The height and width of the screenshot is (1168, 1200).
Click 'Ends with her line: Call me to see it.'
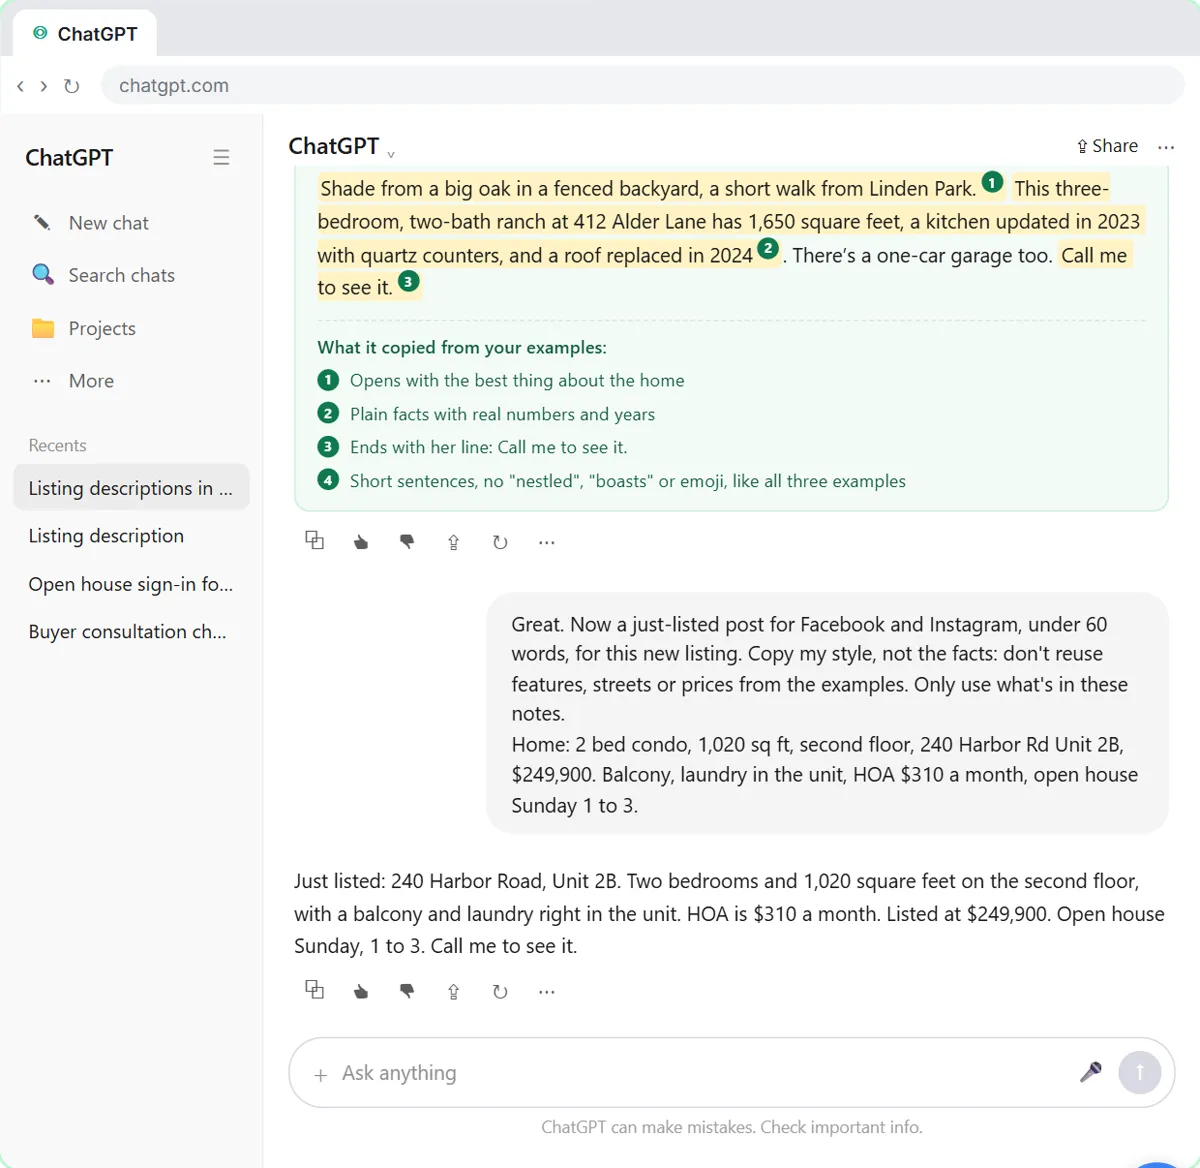489,447
